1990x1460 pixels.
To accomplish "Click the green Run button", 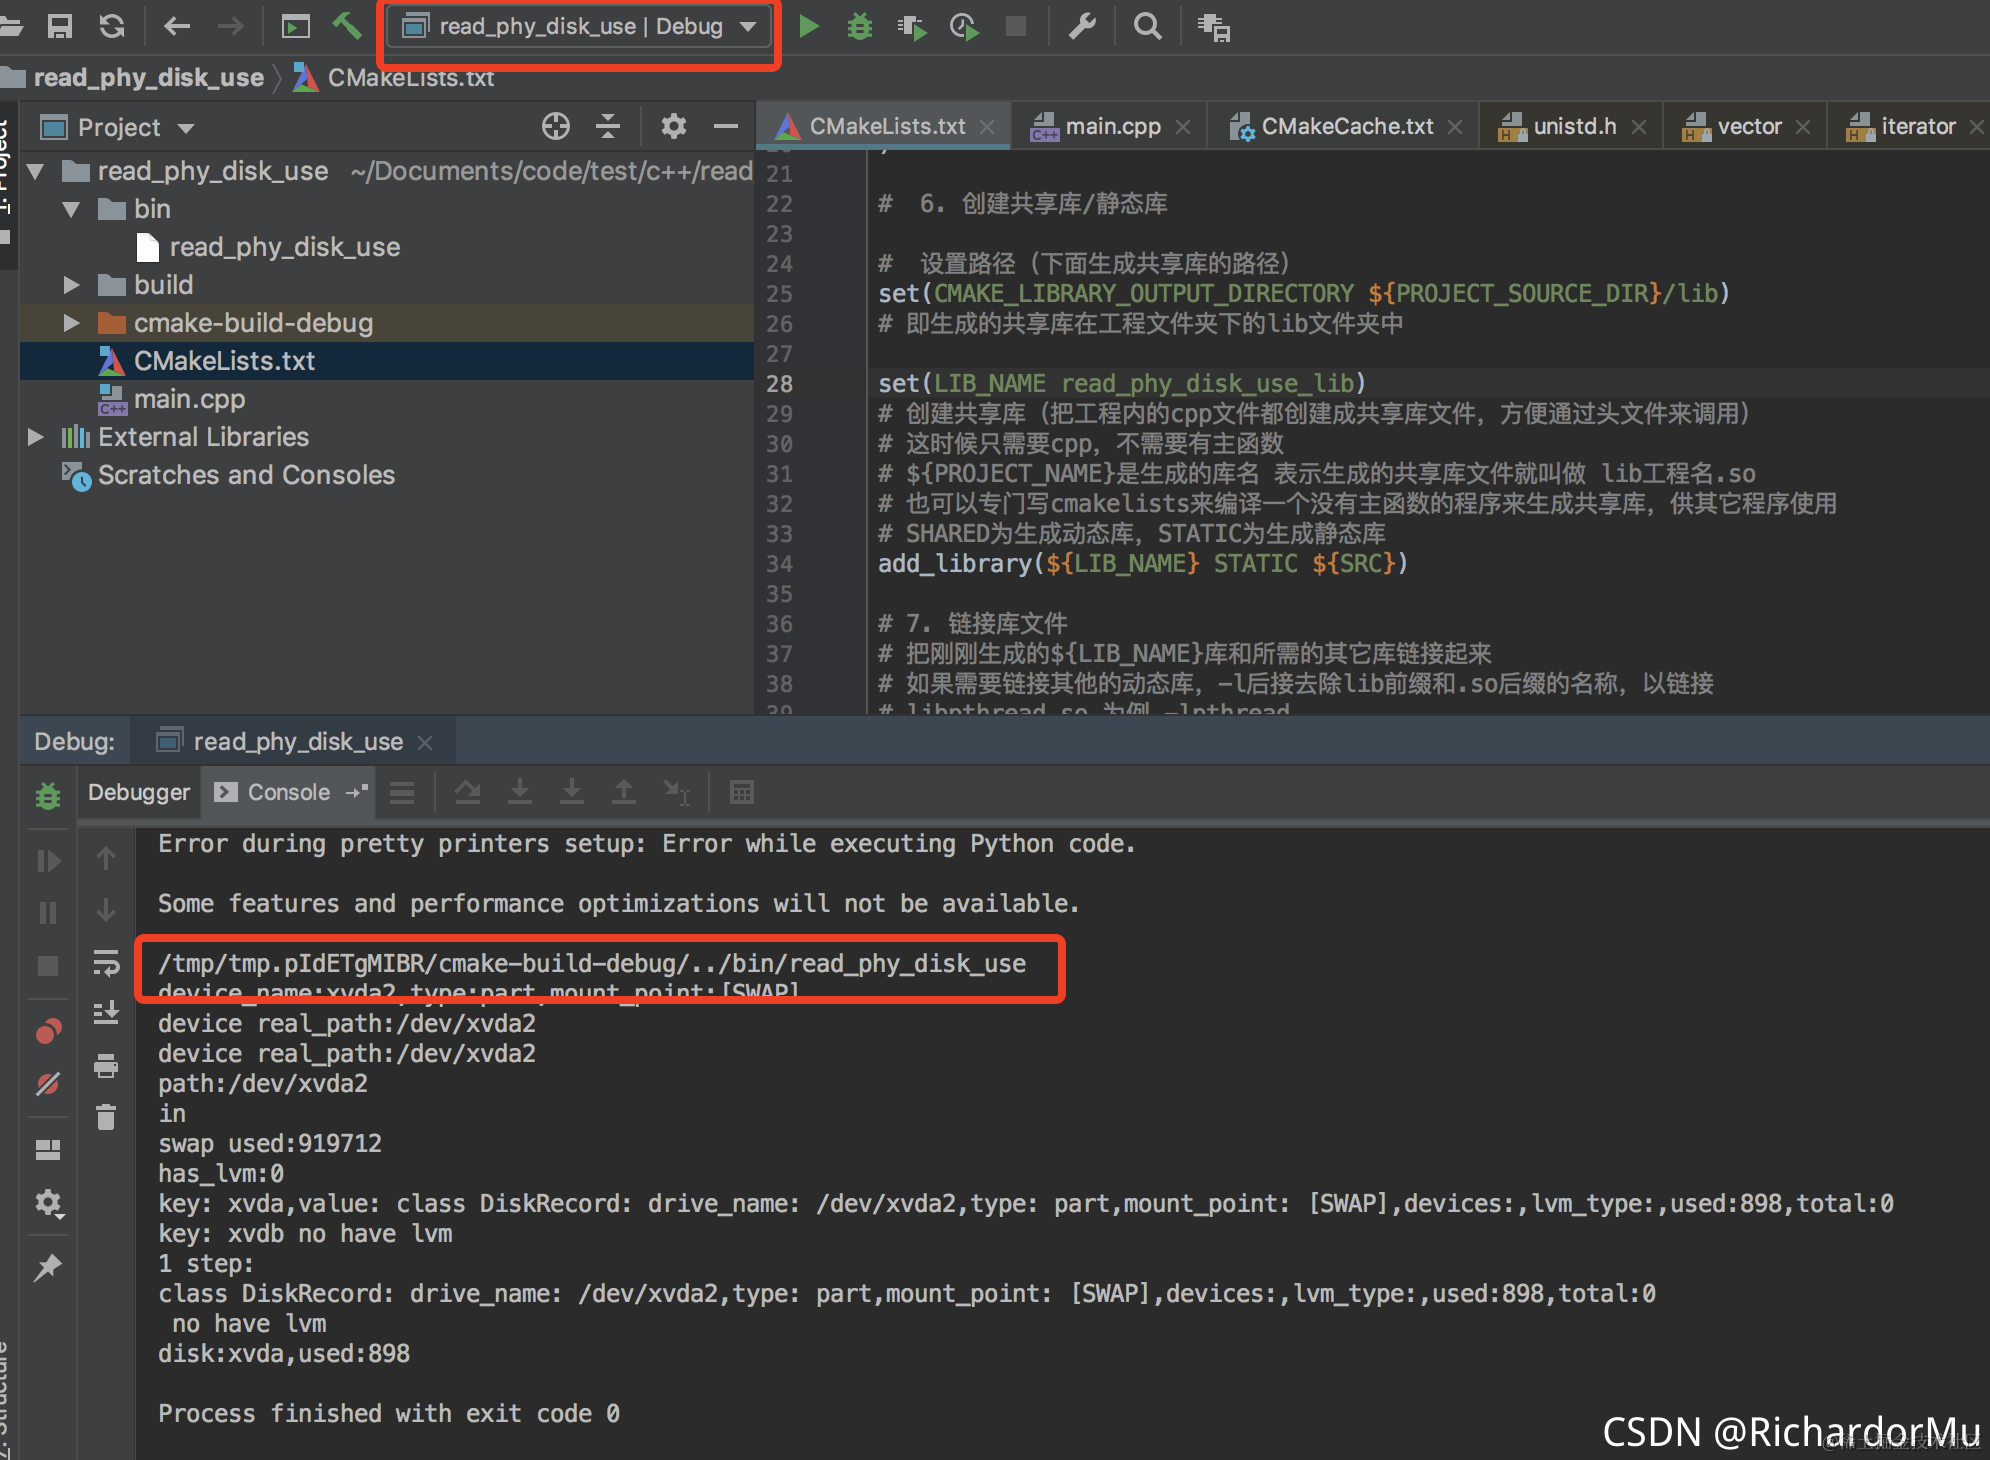I will point(809,26).
